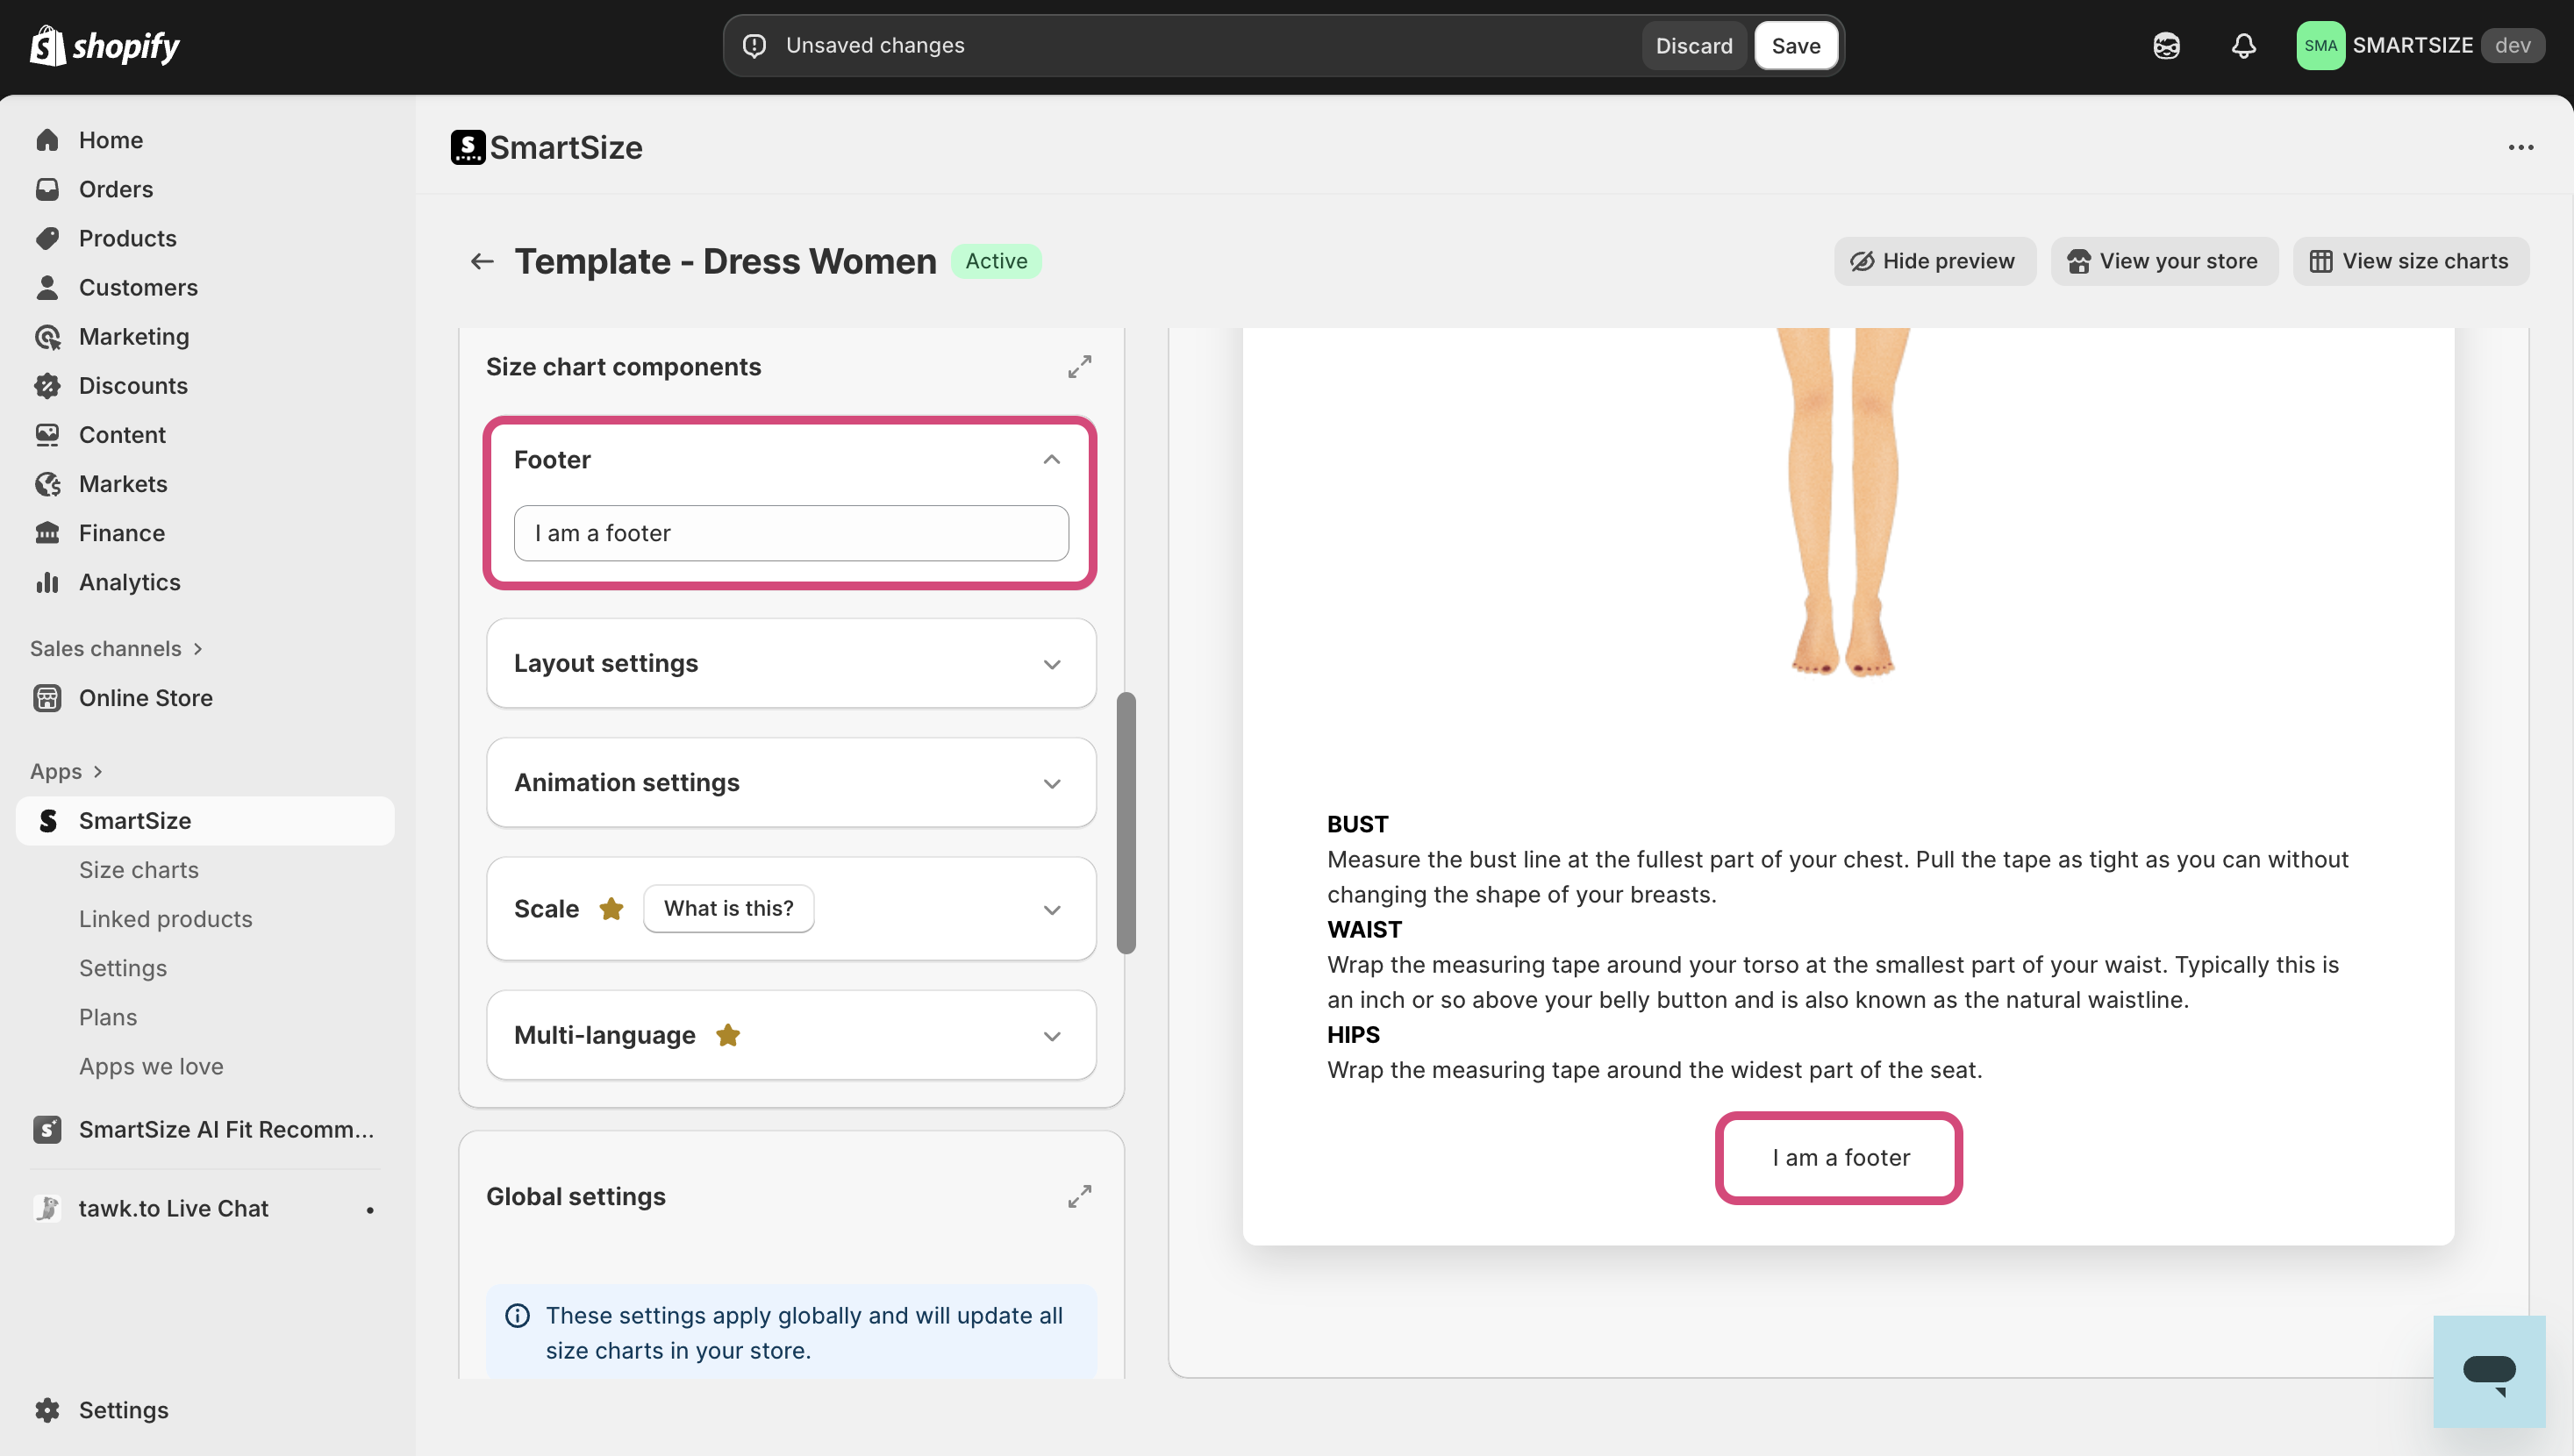Click the notifications bell icon
Screen dimensions: 2574x1456
pyautogui.click(x=2243, y=46)
